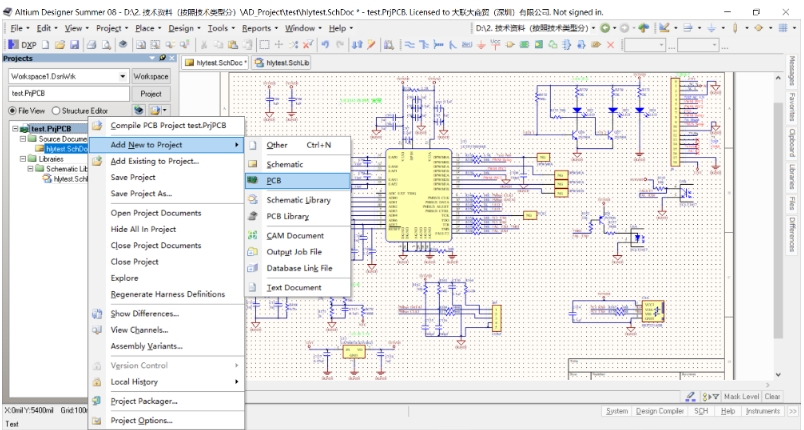
Task: Select Compile PCB Project test.PrjPCB
Action: pos(166,125)
